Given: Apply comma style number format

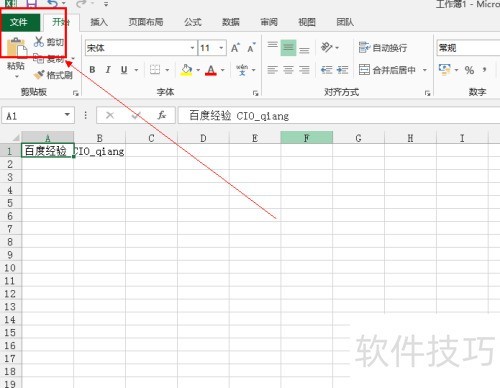Looking at the screenshot, I should point(484,70).
